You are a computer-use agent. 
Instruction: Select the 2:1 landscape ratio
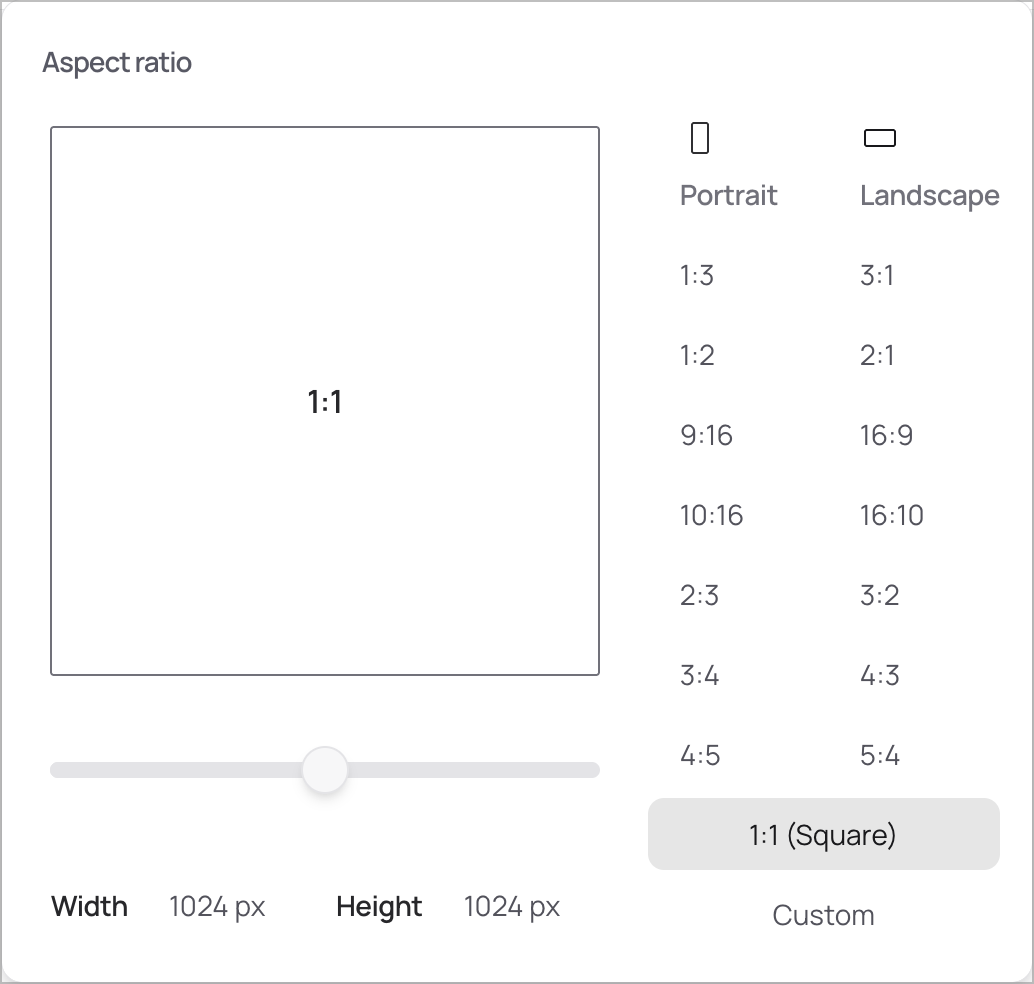pyautogui.click(x=878, y=355)
